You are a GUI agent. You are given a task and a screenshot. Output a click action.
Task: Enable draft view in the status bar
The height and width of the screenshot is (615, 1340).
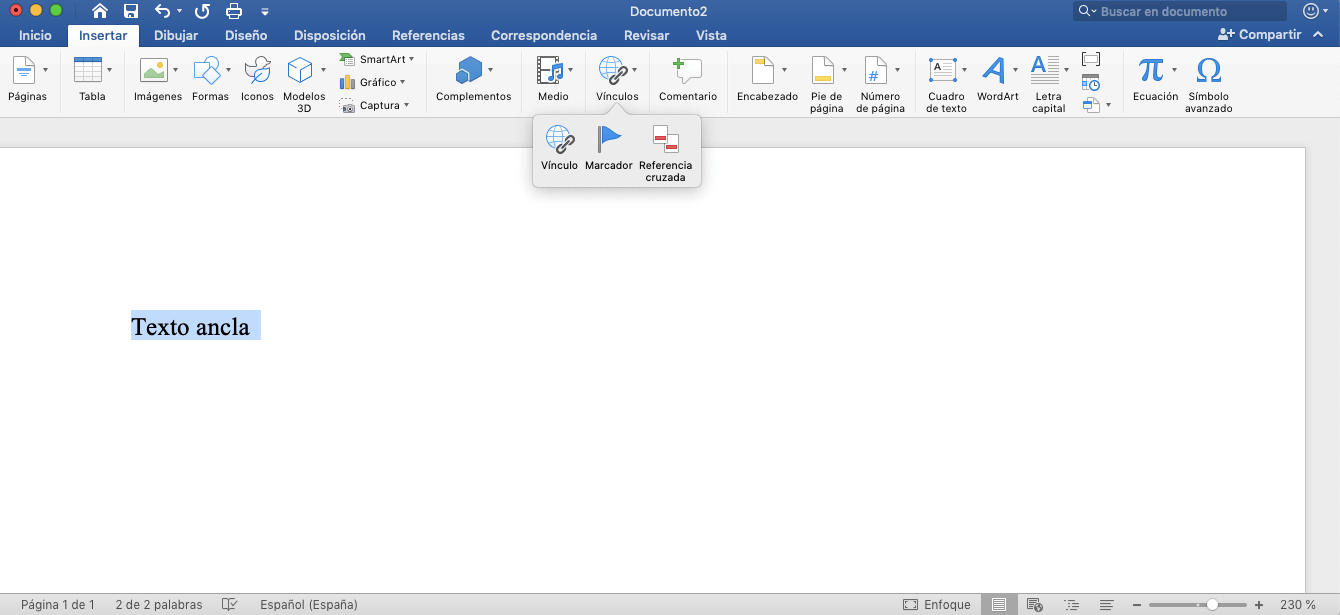pyautogui.click(x=1106, y=604)
